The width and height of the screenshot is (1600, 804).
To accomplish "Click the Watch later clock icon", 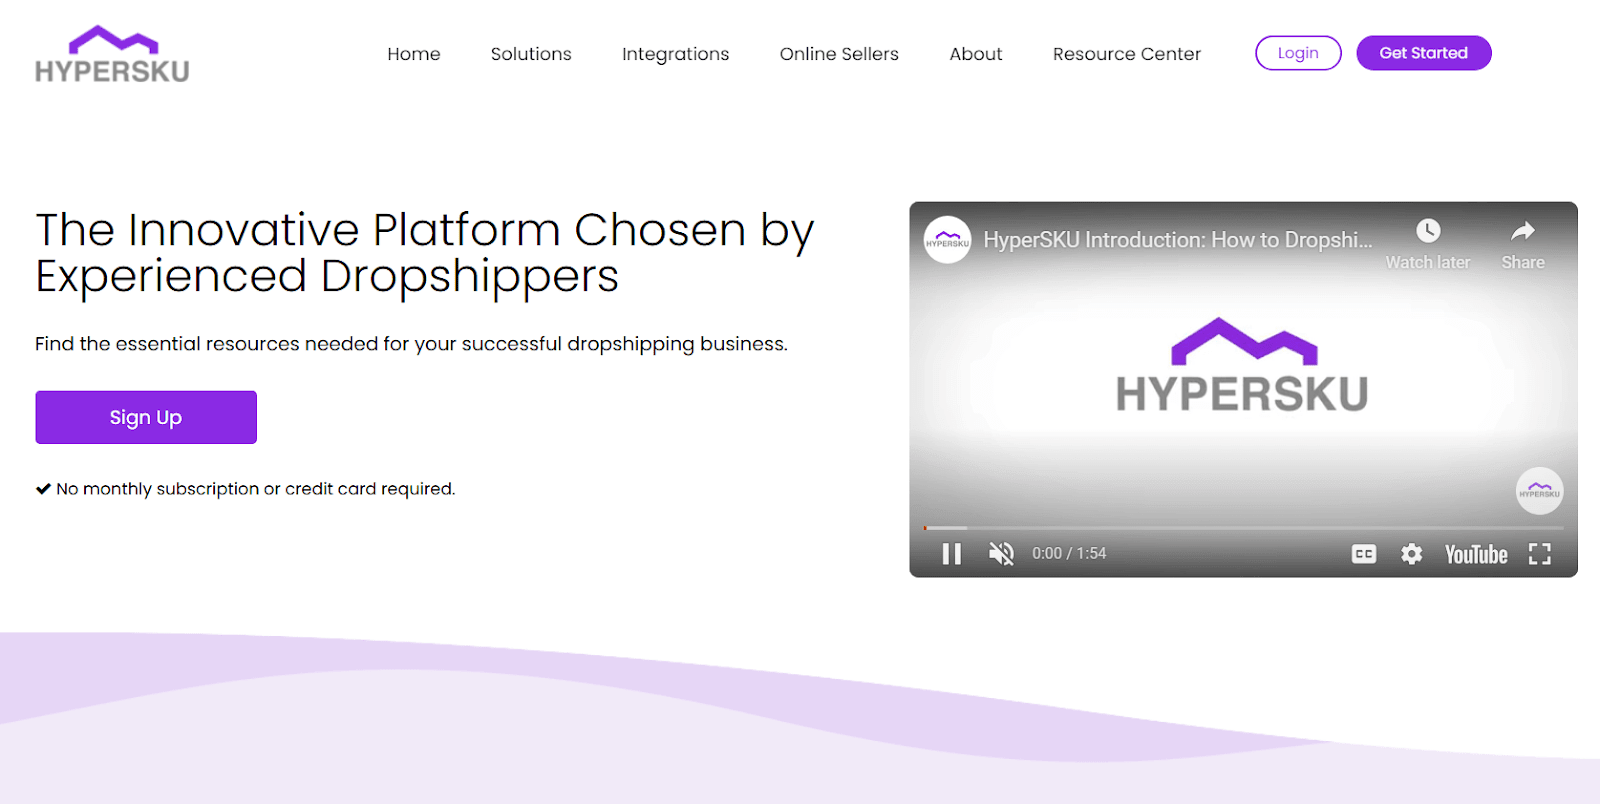I will (x=1428, y=231).
